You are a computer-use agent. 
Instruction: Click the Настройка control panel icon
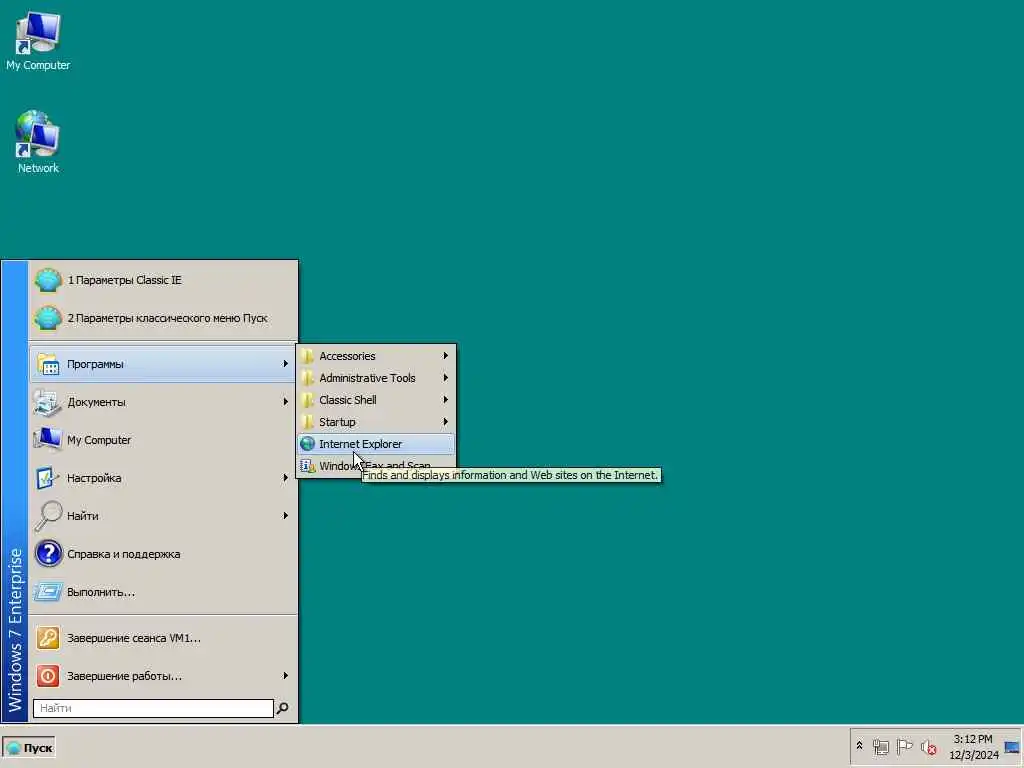pyautogui.click(x=48, y=478)
